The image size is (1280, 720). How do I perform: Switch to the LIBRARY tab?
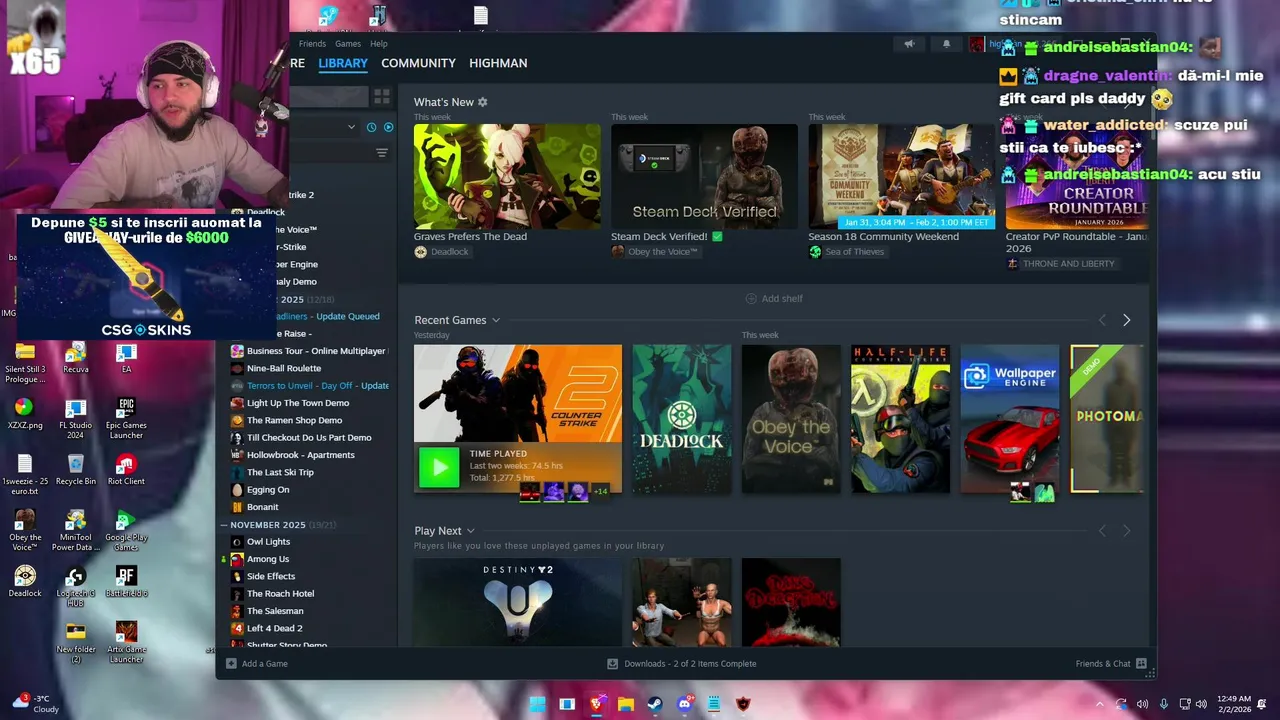(x=343, y=63)
